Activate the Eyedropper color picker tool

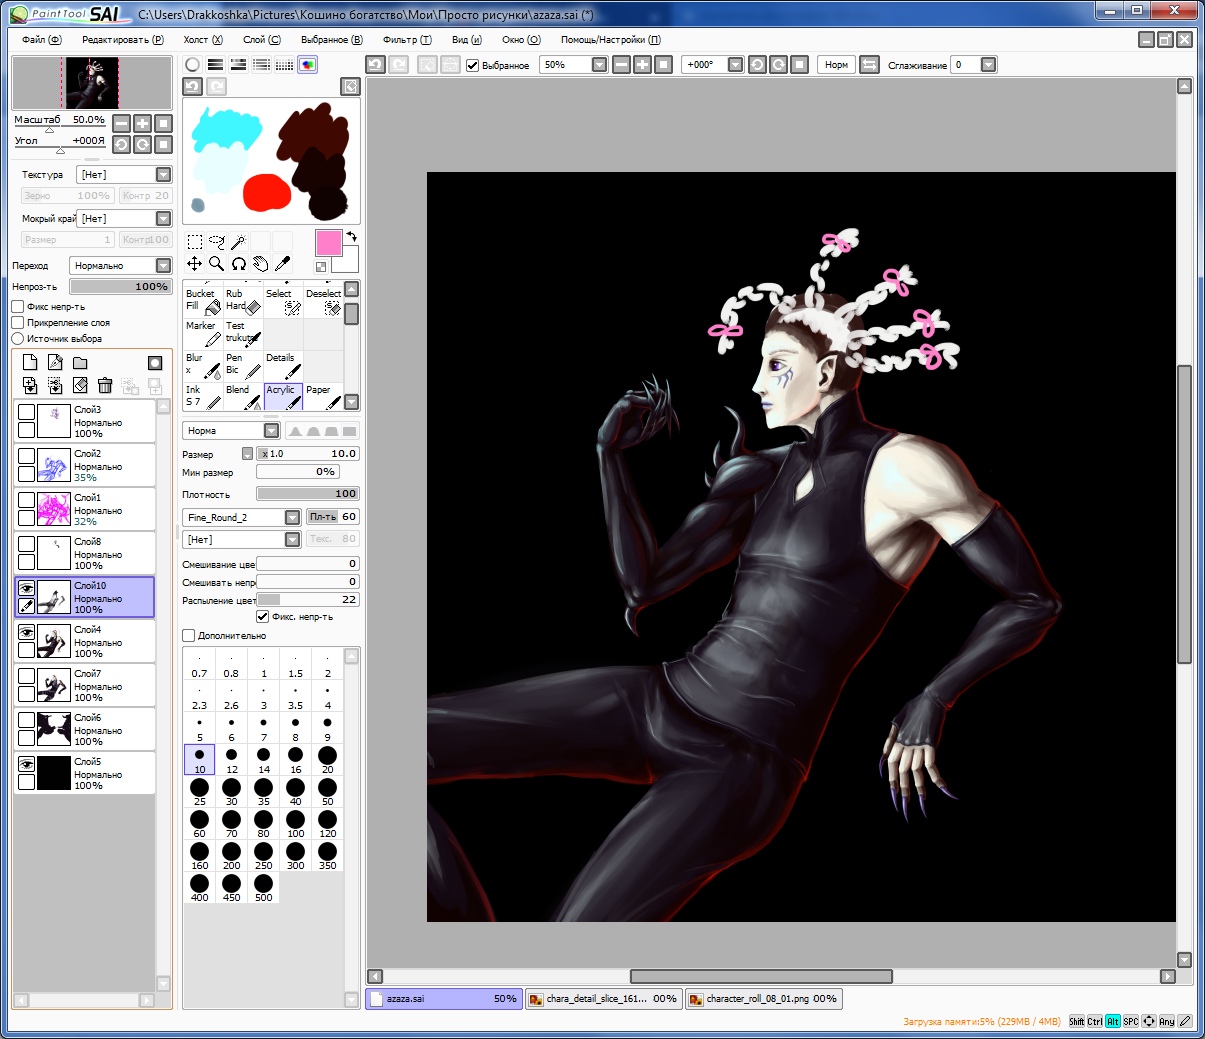click(x=283, y=264)
